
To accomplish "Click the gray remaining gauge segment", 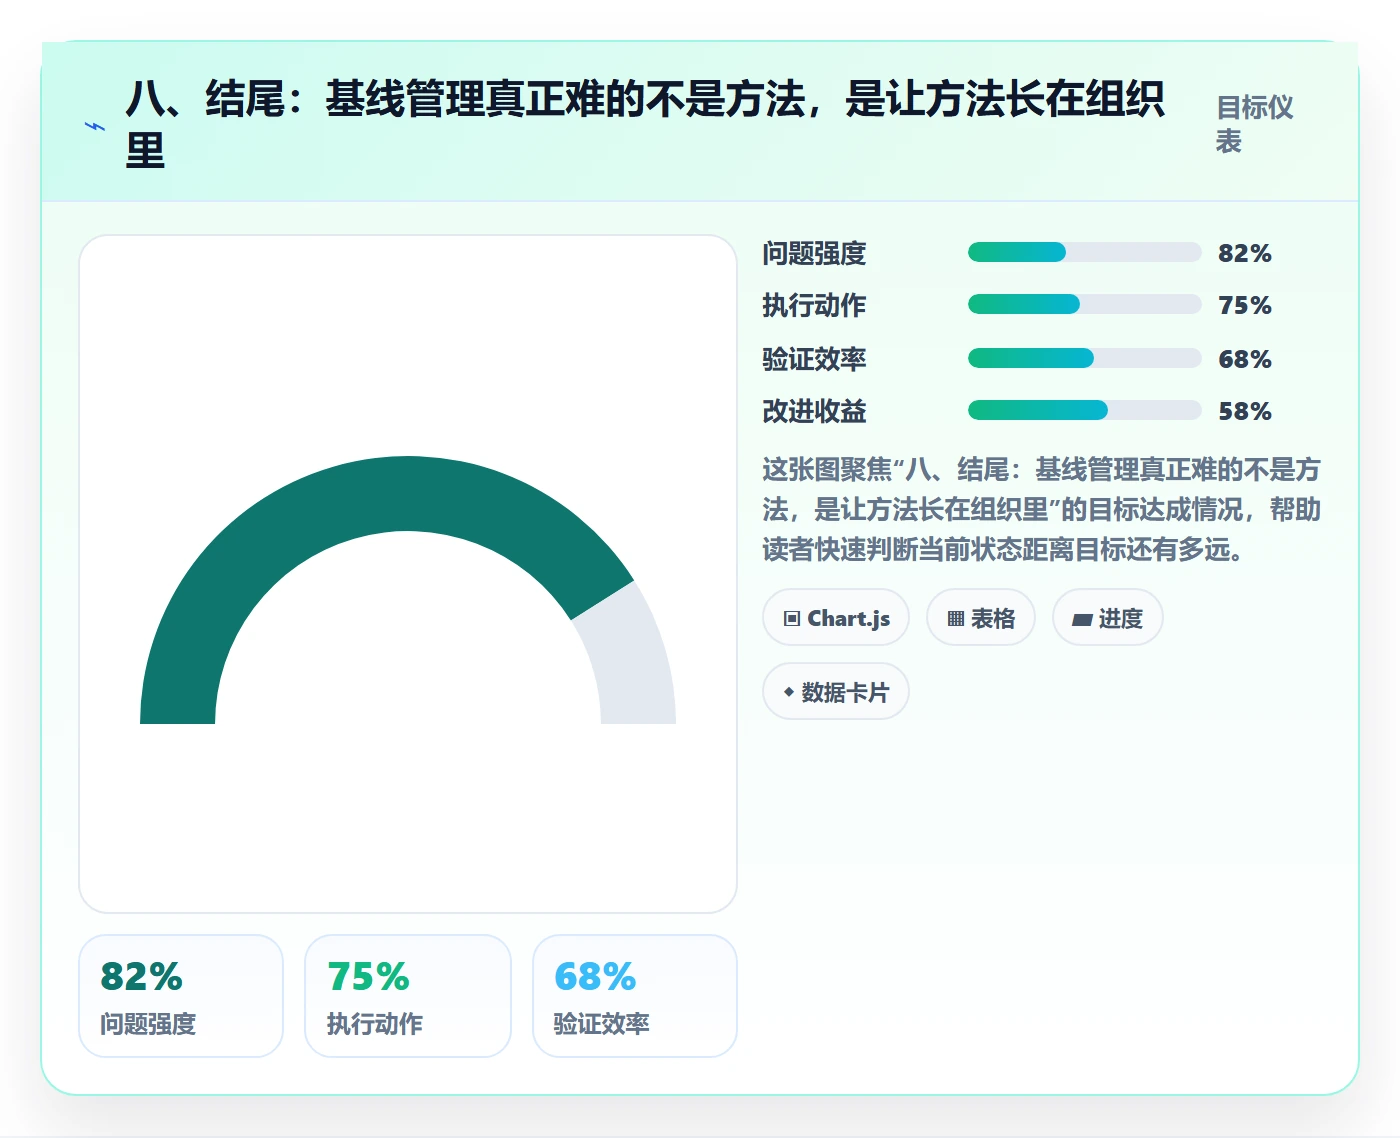I will tap(634, 660).
